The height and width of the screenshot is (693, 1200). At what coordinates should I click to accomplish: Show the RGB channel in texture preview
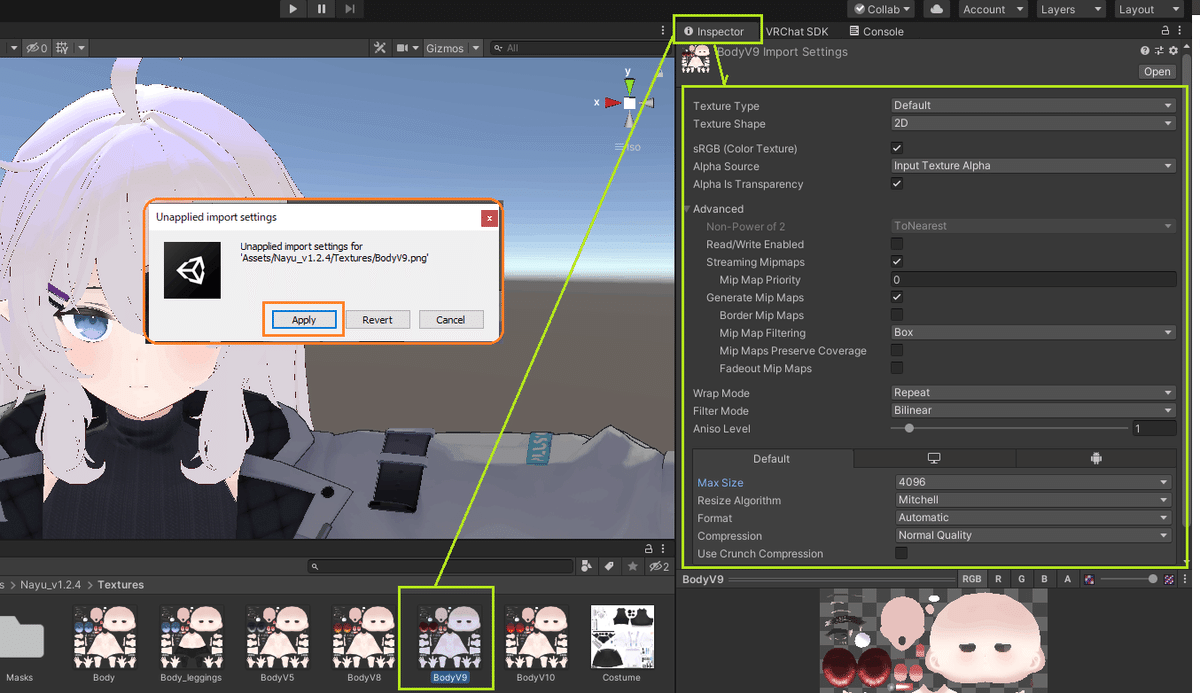pyautogui.click(x=972, y=579)
